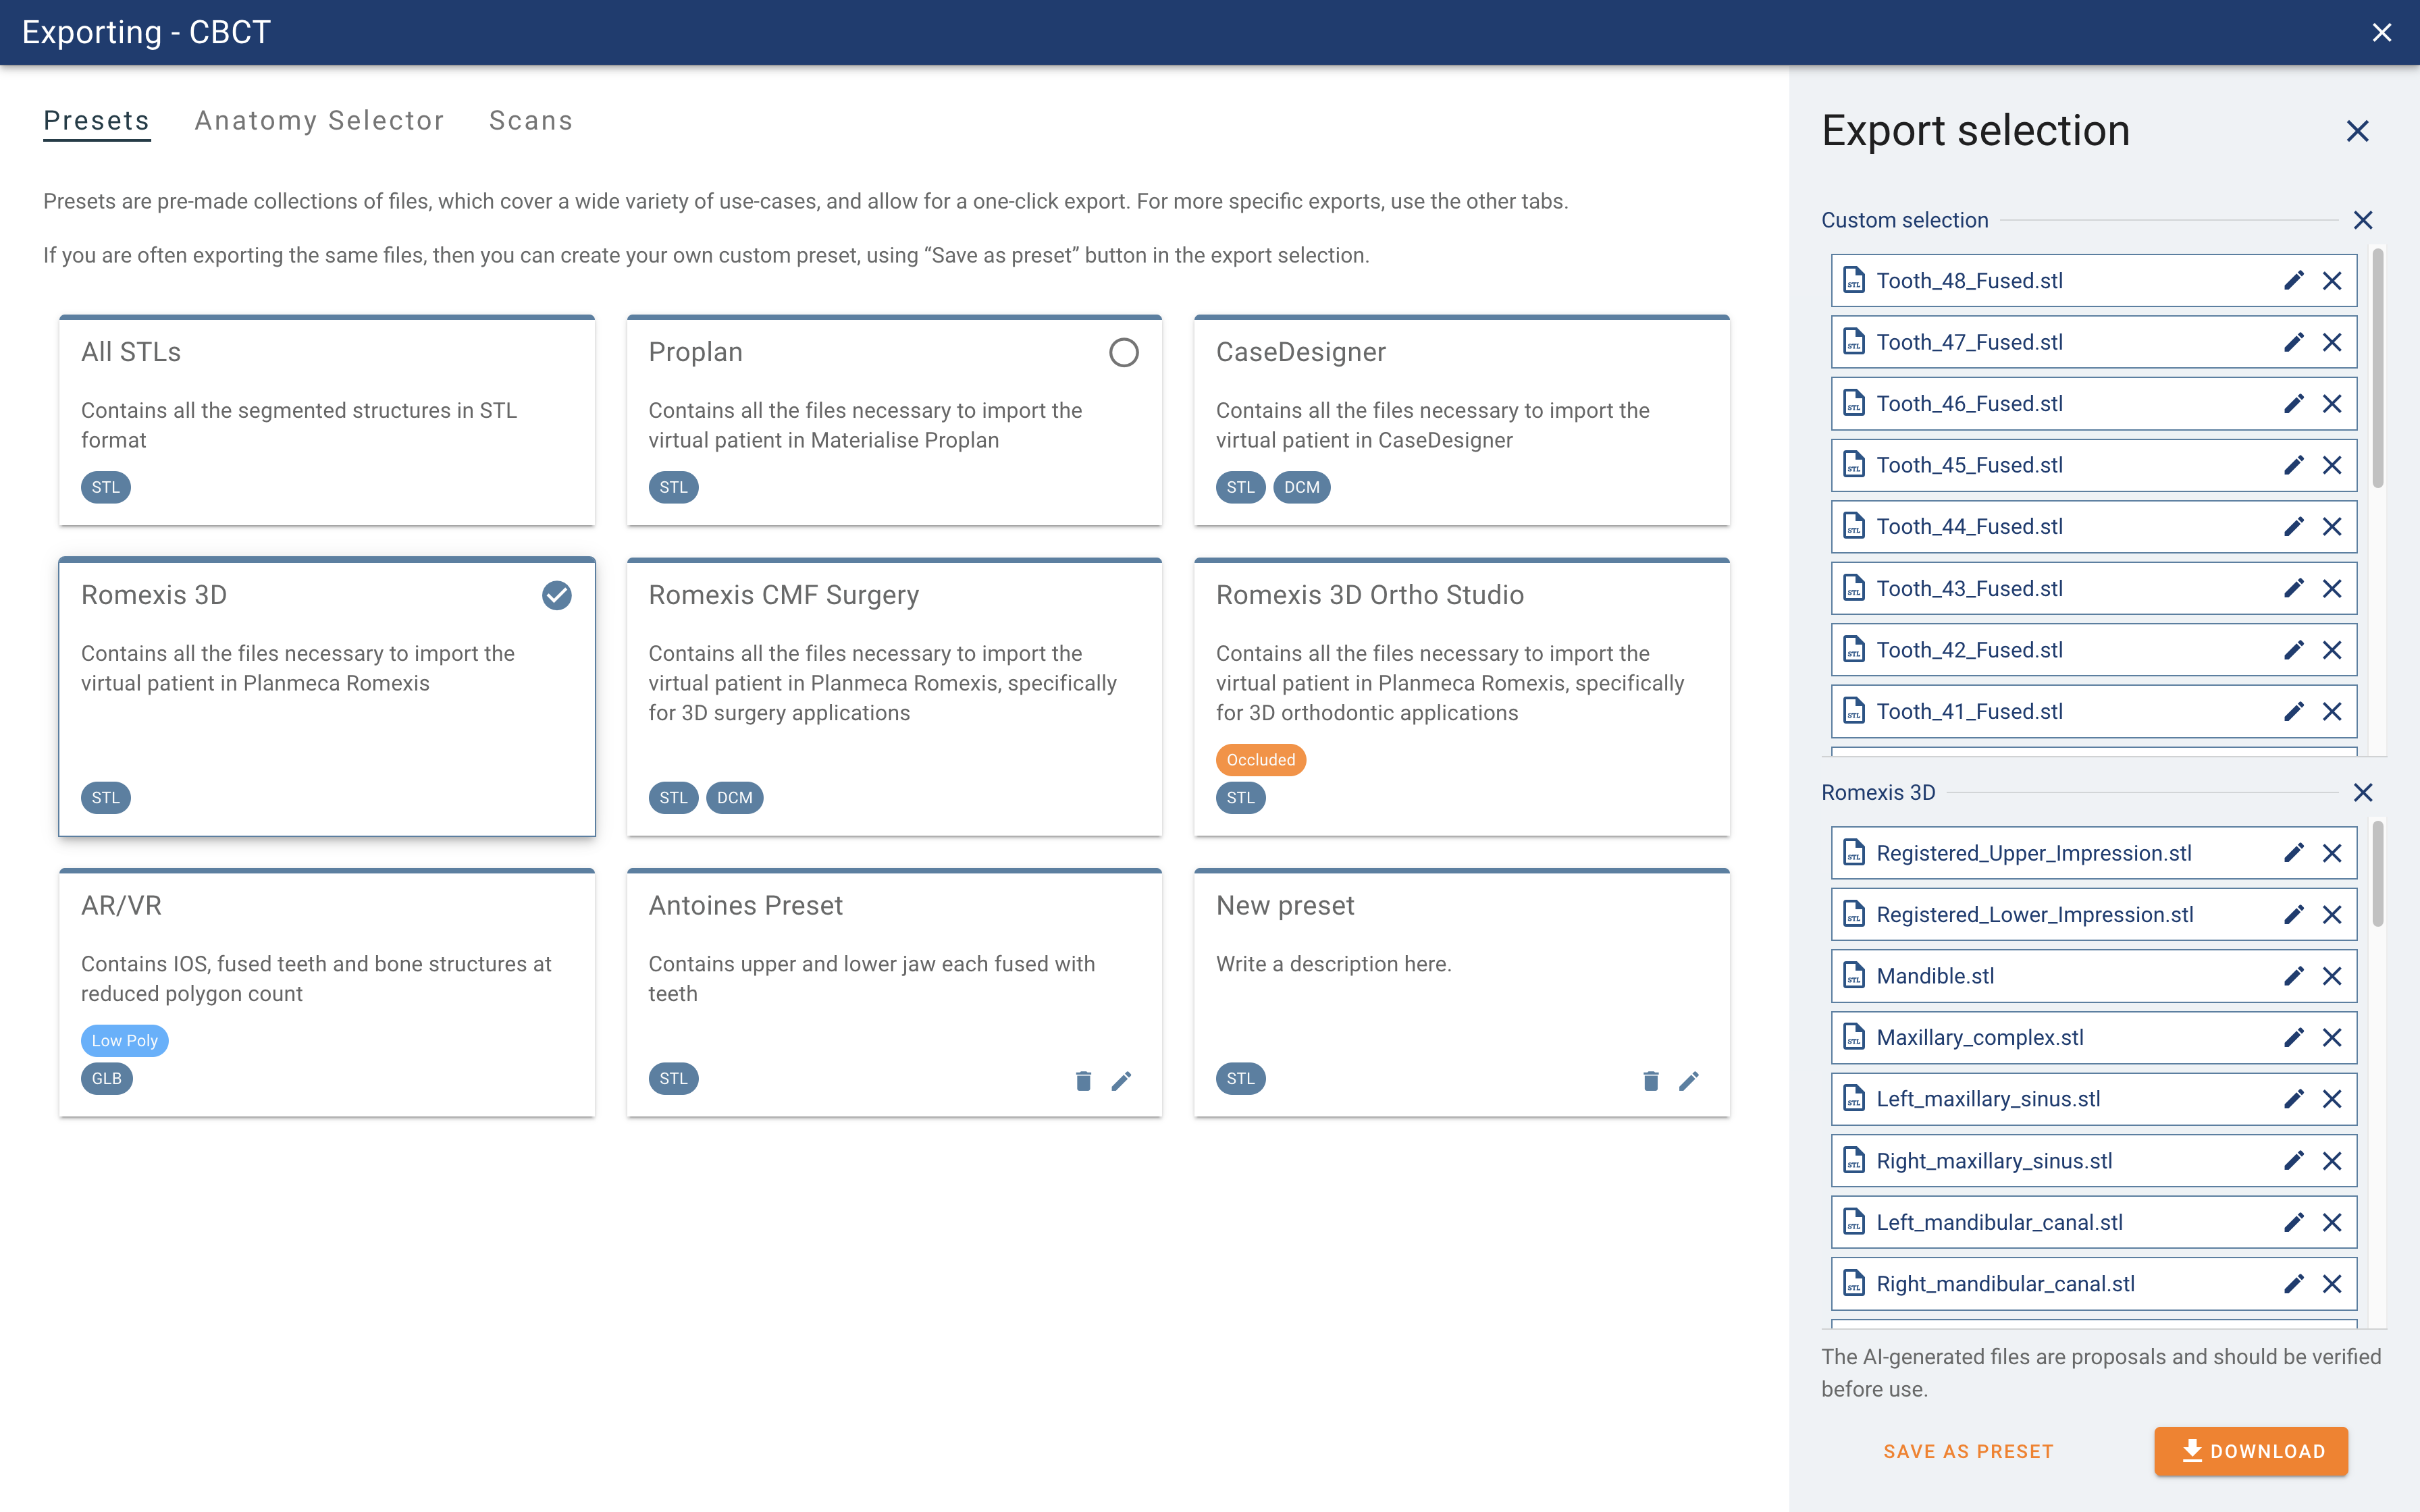Delete the New preset via trash icon
2420x1512 pixels.
tap(1650, 1080)
